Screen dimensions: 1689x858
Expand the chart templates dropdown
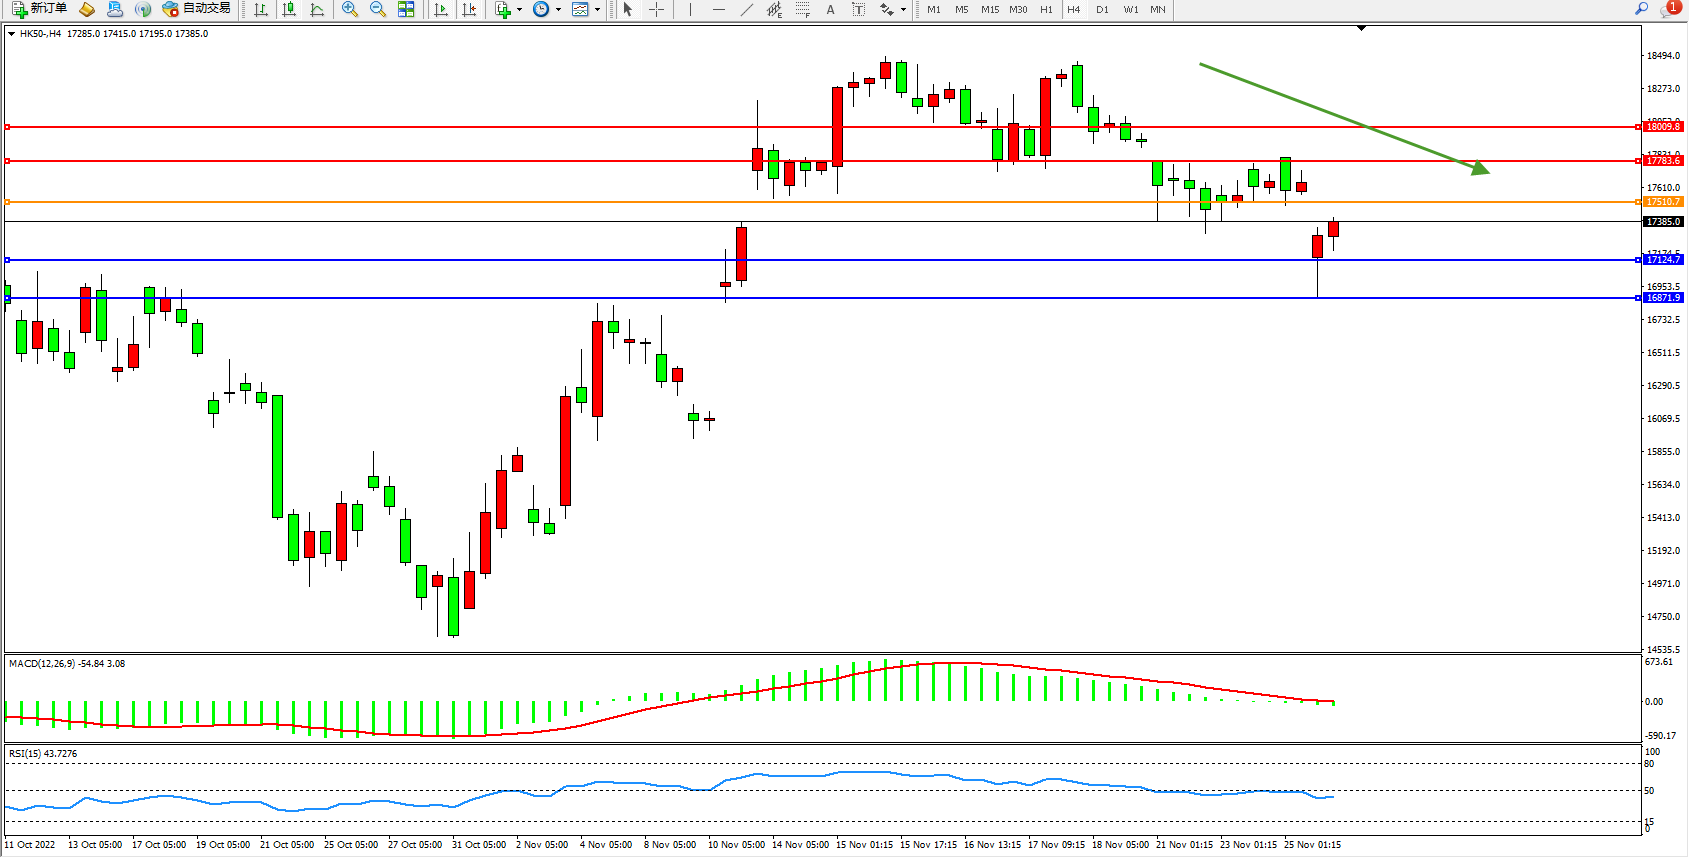click(598, 9)
